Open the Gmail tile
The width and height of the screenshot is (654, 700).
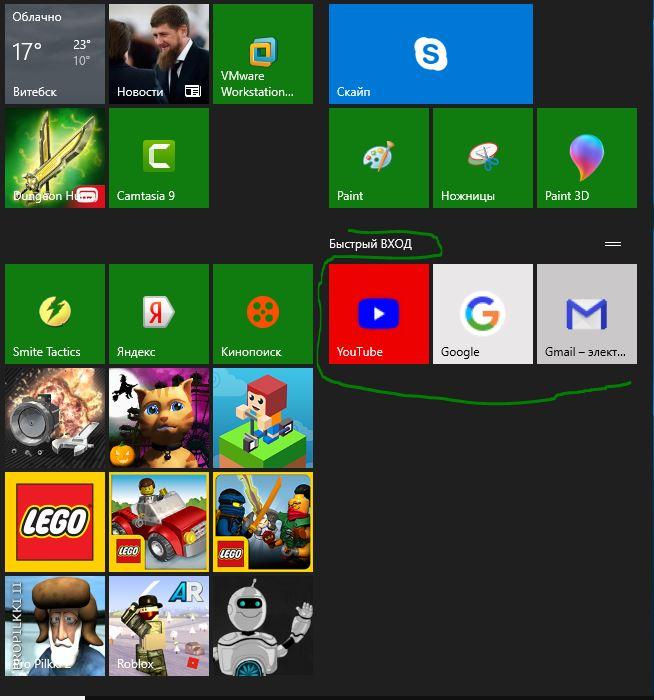[587, 314]
